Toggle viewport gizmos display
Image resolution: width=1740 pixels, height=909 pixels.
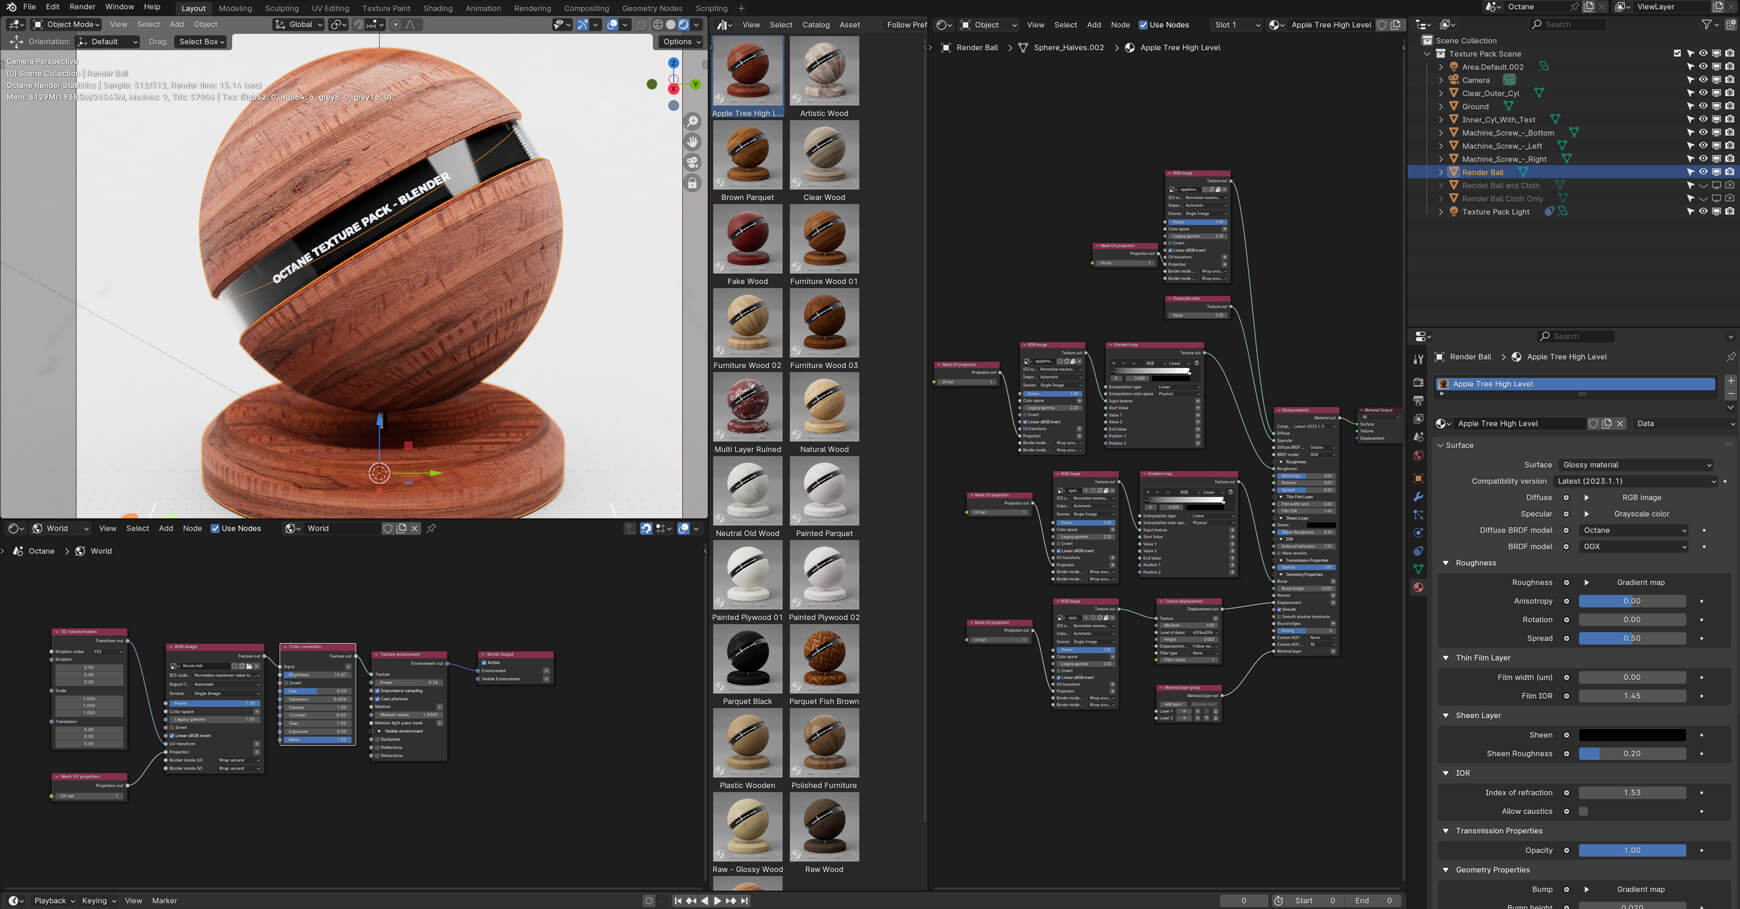(582, 25)
